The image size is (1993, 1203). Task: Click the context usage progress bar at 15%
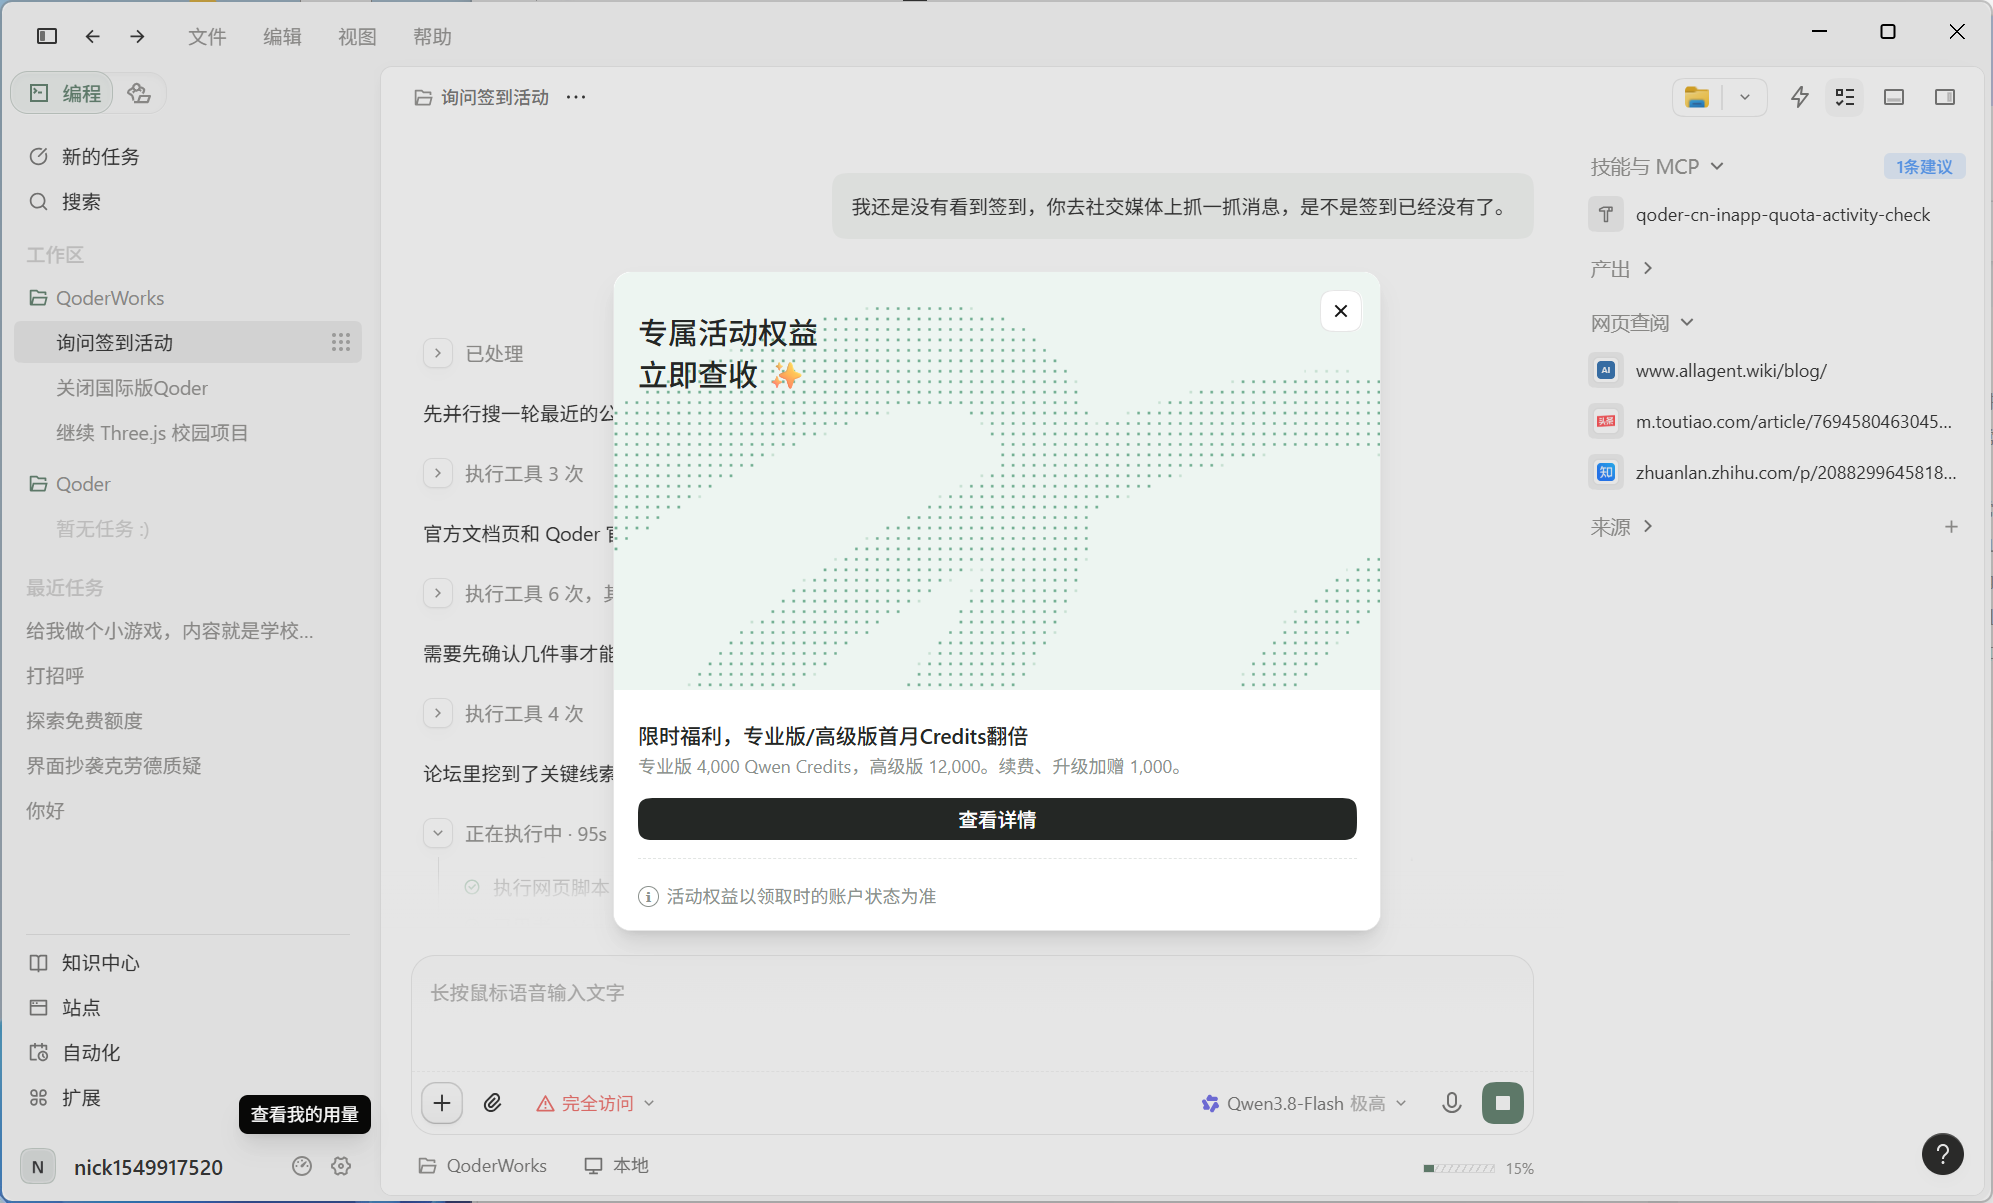coord(1460,1168)
